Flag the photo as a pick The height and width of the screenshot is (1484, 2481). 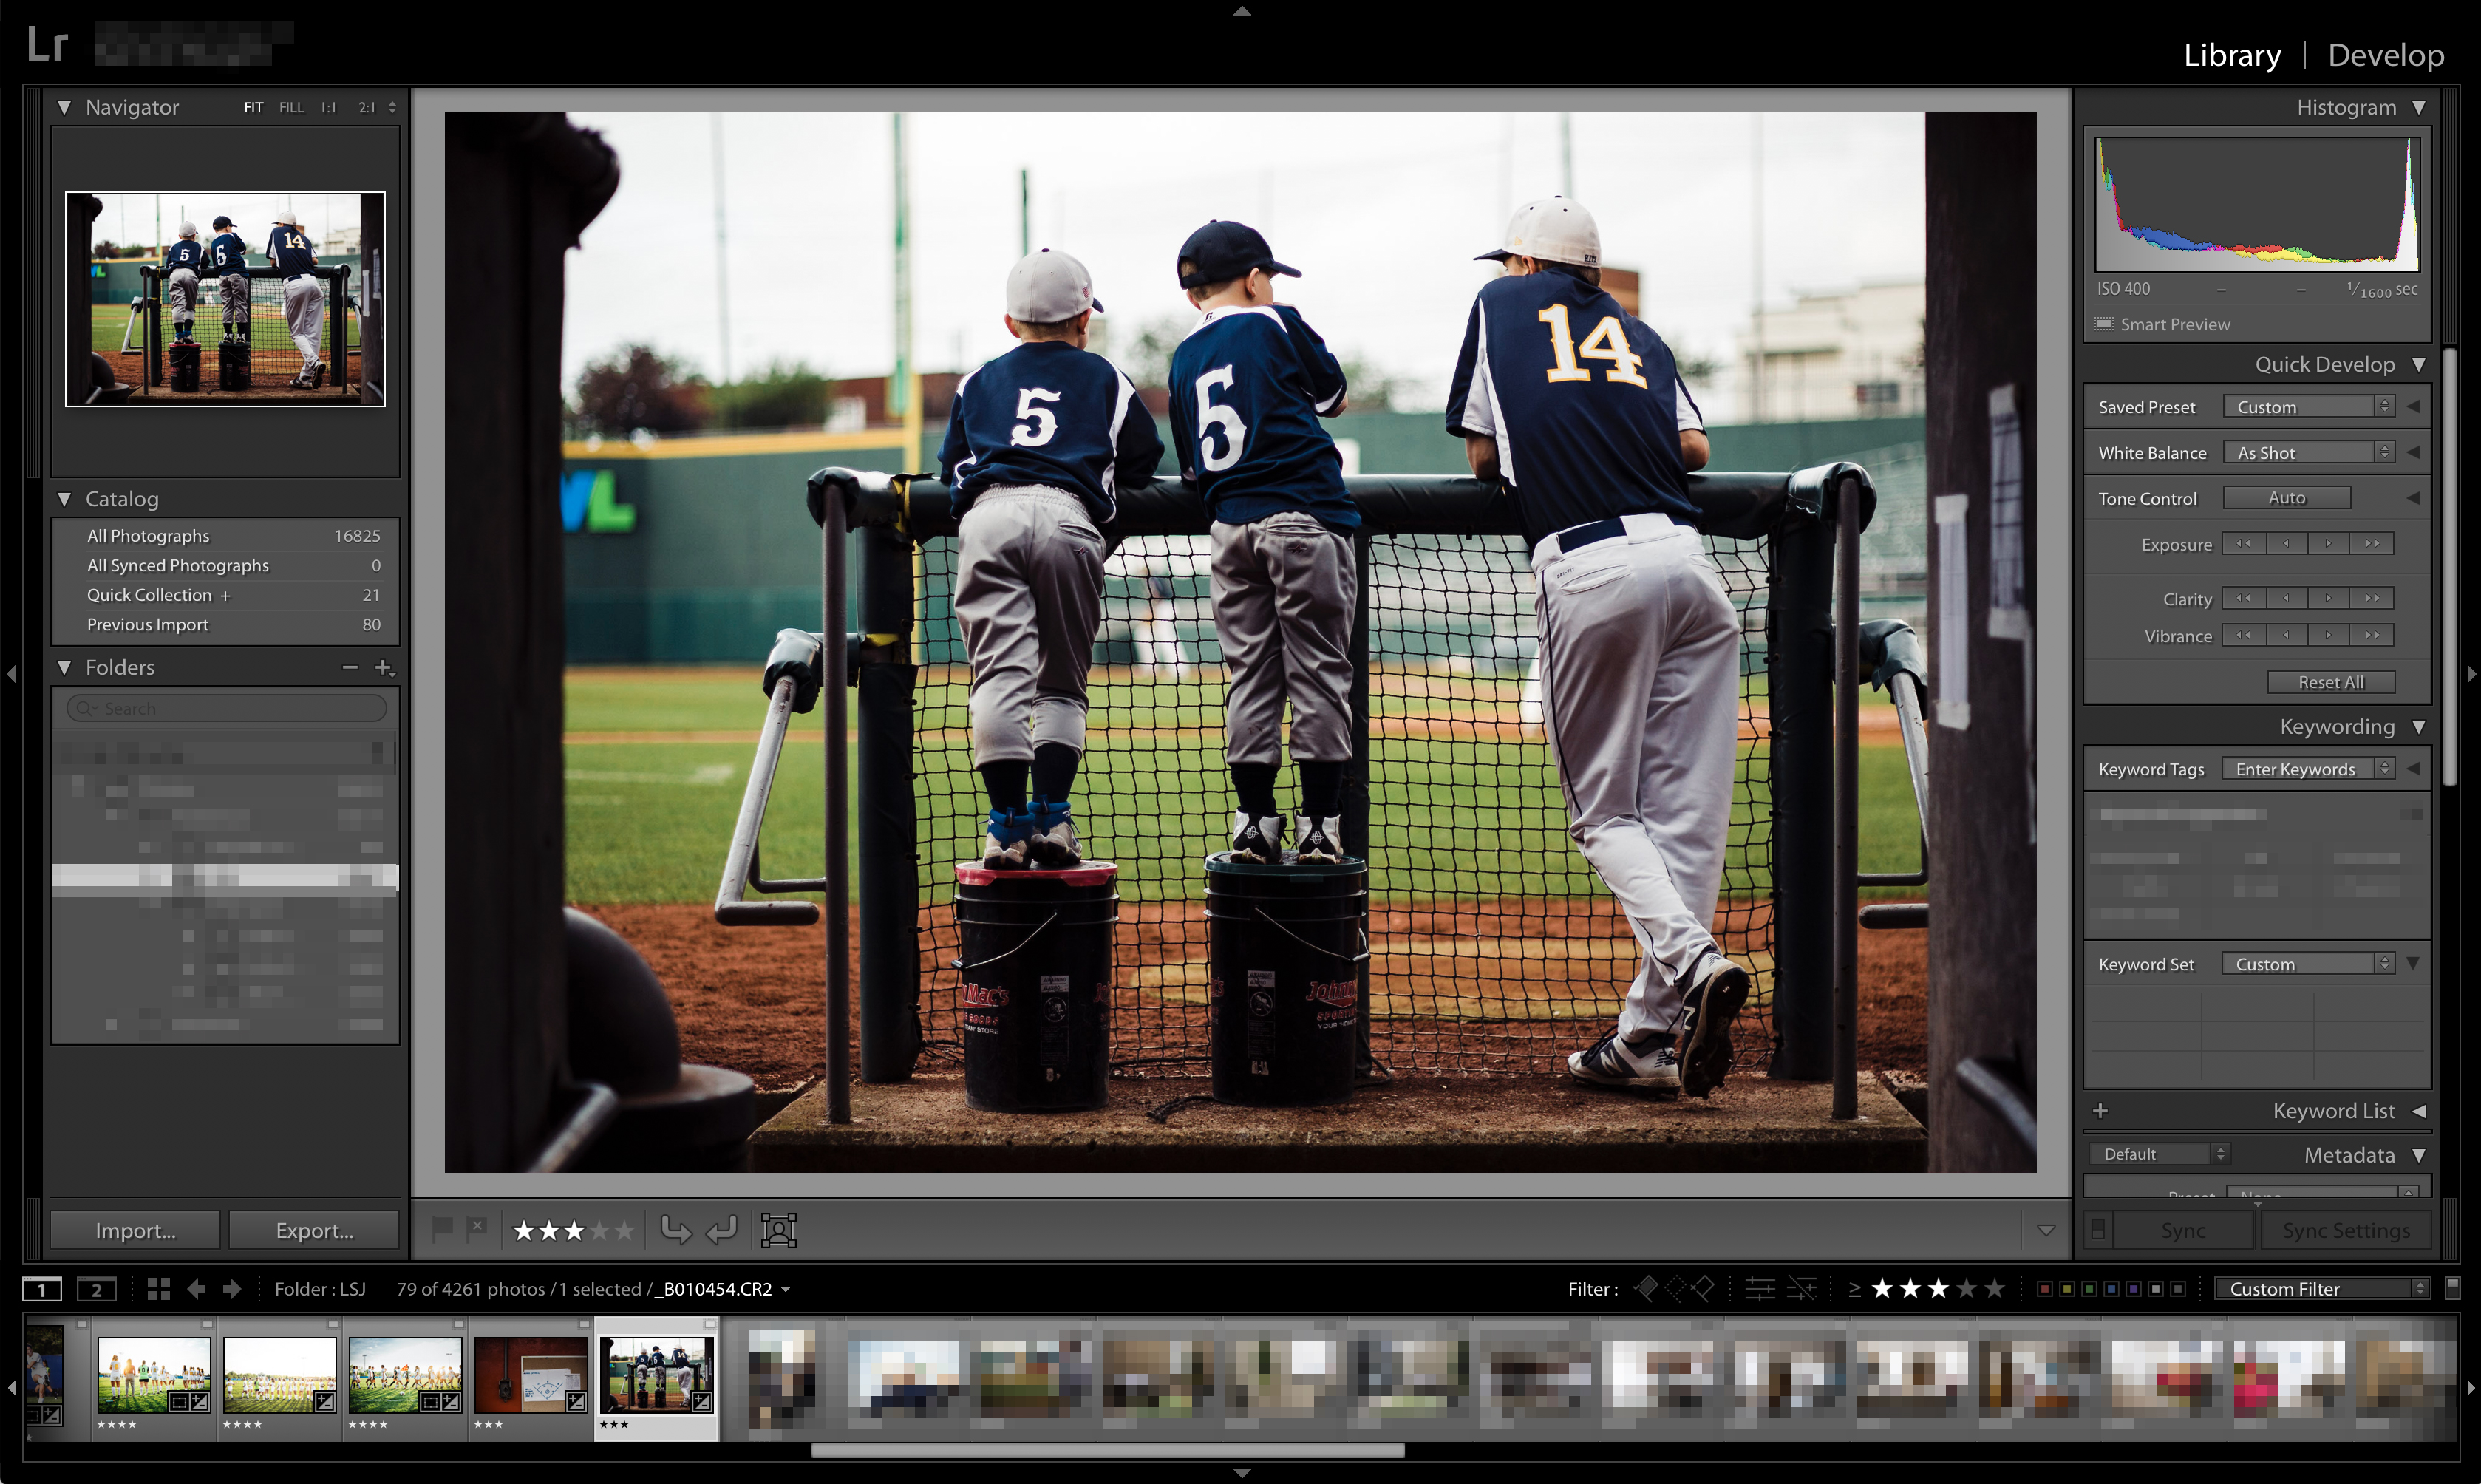coord(443,1229)
